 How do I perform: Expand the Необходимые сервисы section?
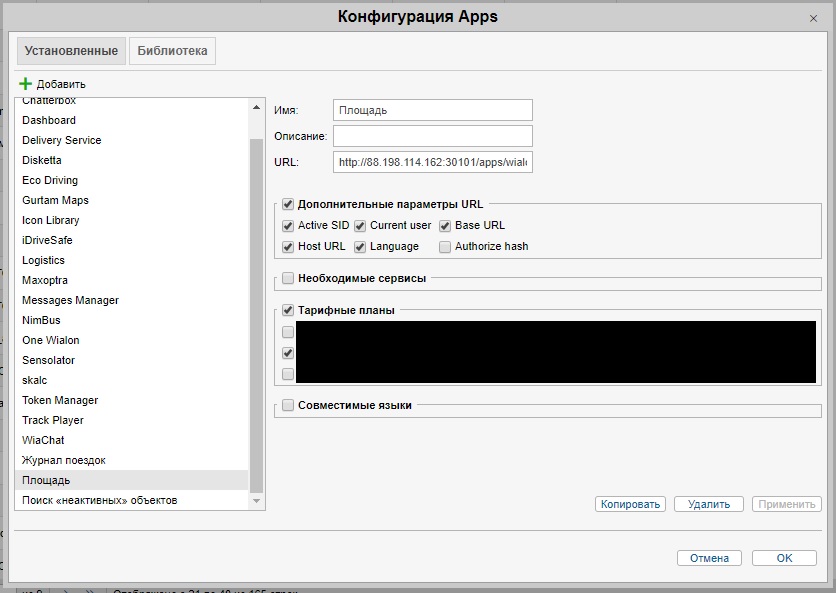coord(288,278)
